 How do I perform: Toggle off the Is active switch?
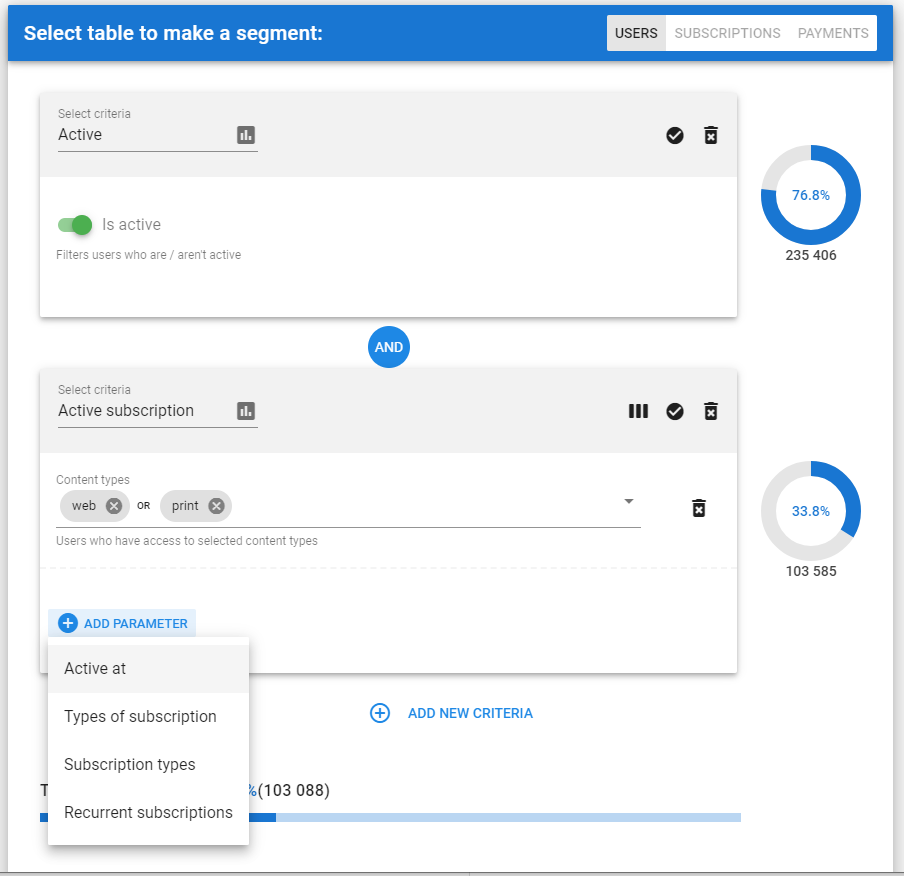pyautogui.click(x=74, y=224)
